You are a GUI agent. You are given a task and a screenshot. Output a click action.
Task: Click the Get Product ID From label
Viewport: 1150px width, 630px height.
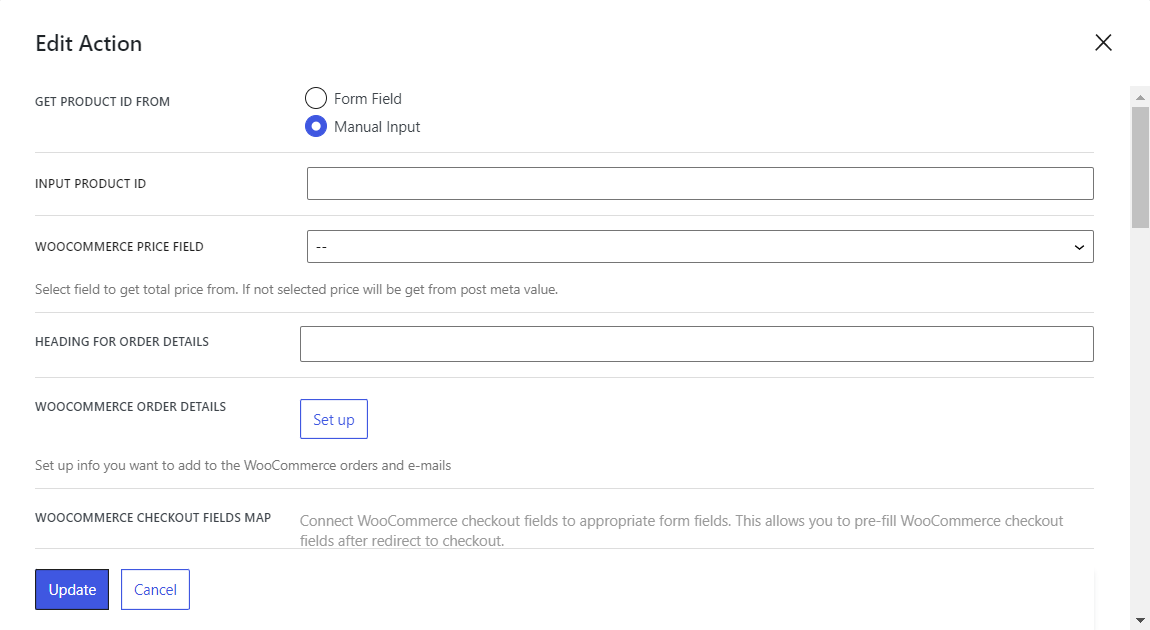pos(103,101)
